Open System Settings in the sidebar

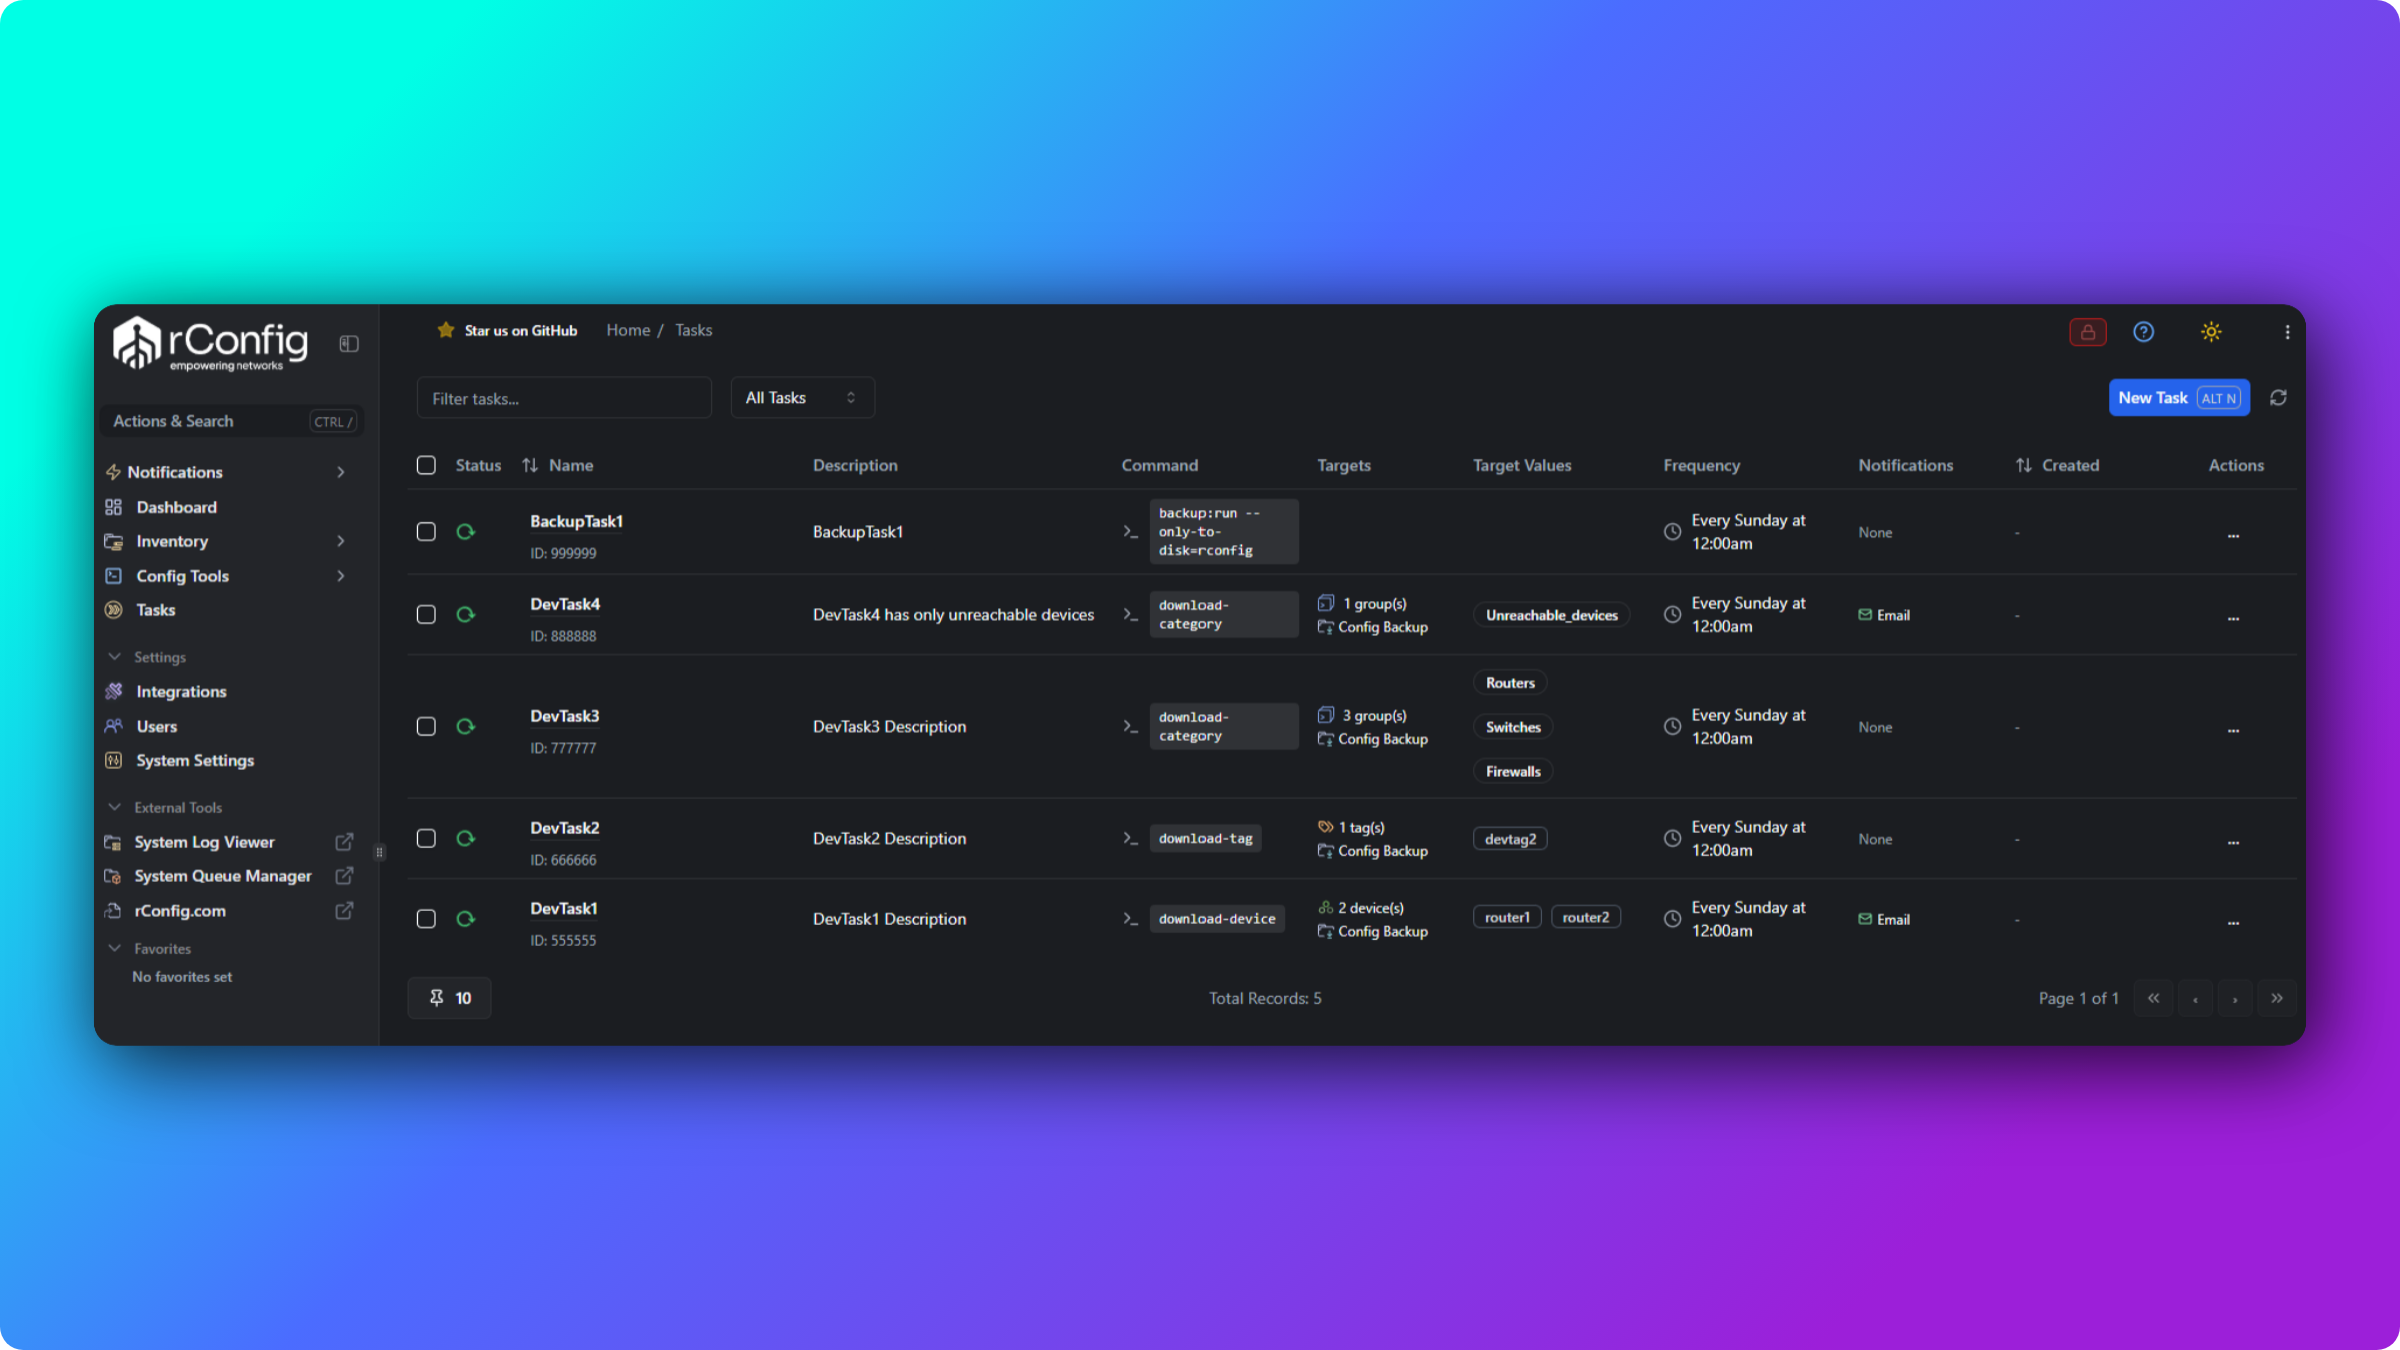point(195,761)
